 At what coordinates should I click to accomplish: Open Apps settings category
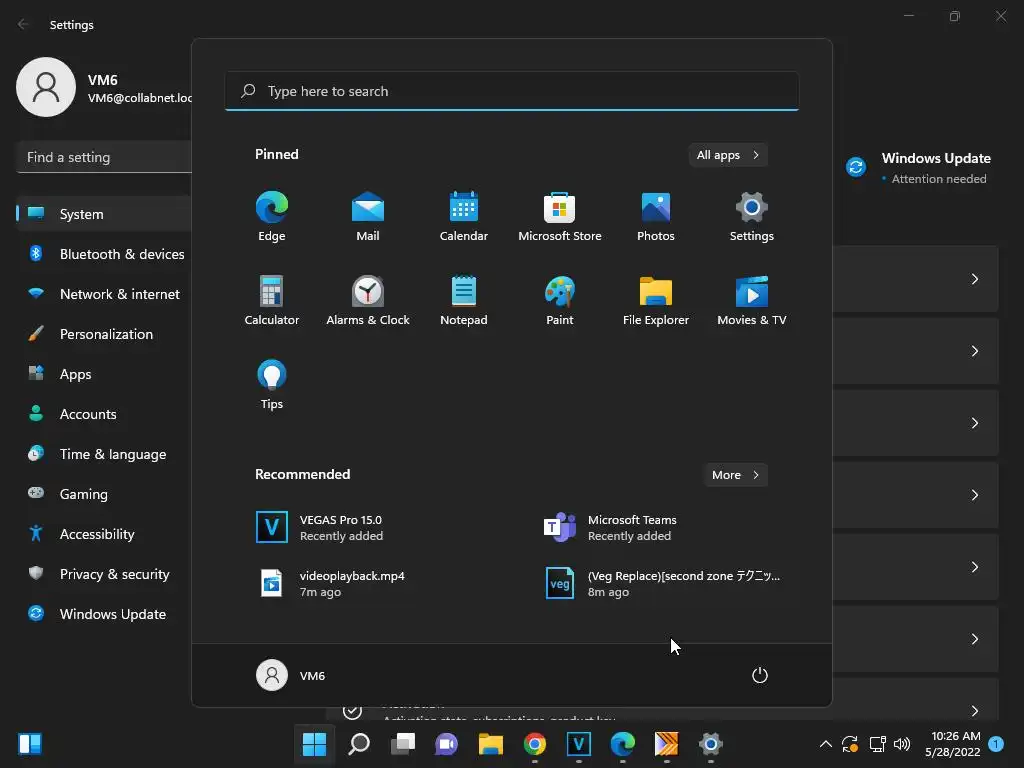click(104, 374)
